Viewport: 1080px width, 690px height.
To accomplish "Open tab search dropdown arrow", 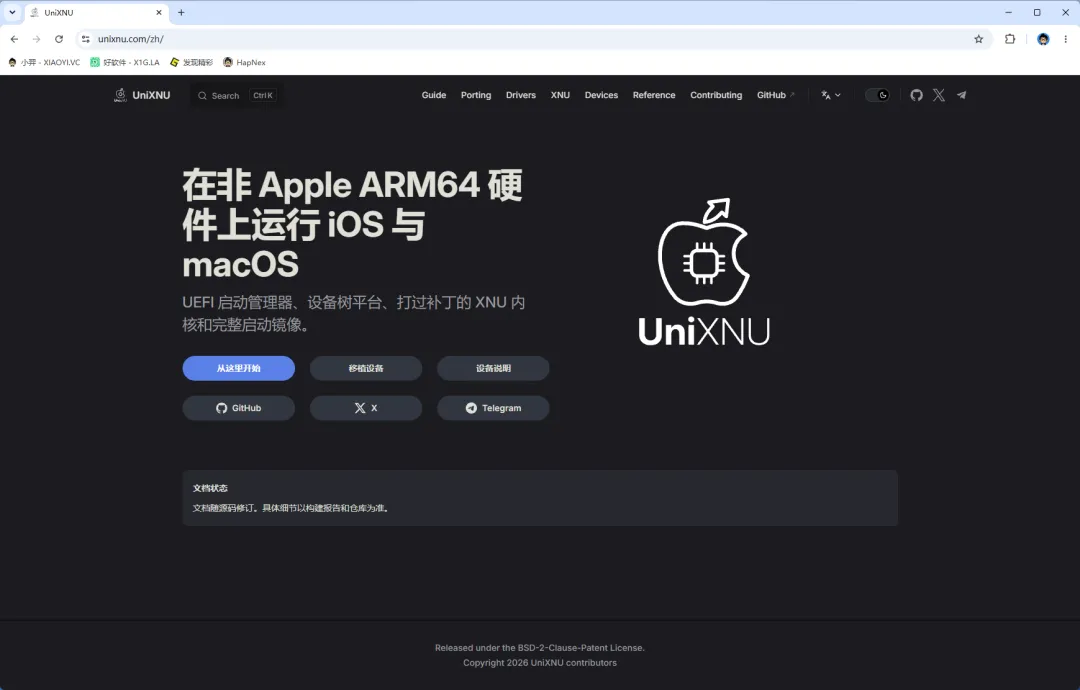I will (x=12, y=12).
